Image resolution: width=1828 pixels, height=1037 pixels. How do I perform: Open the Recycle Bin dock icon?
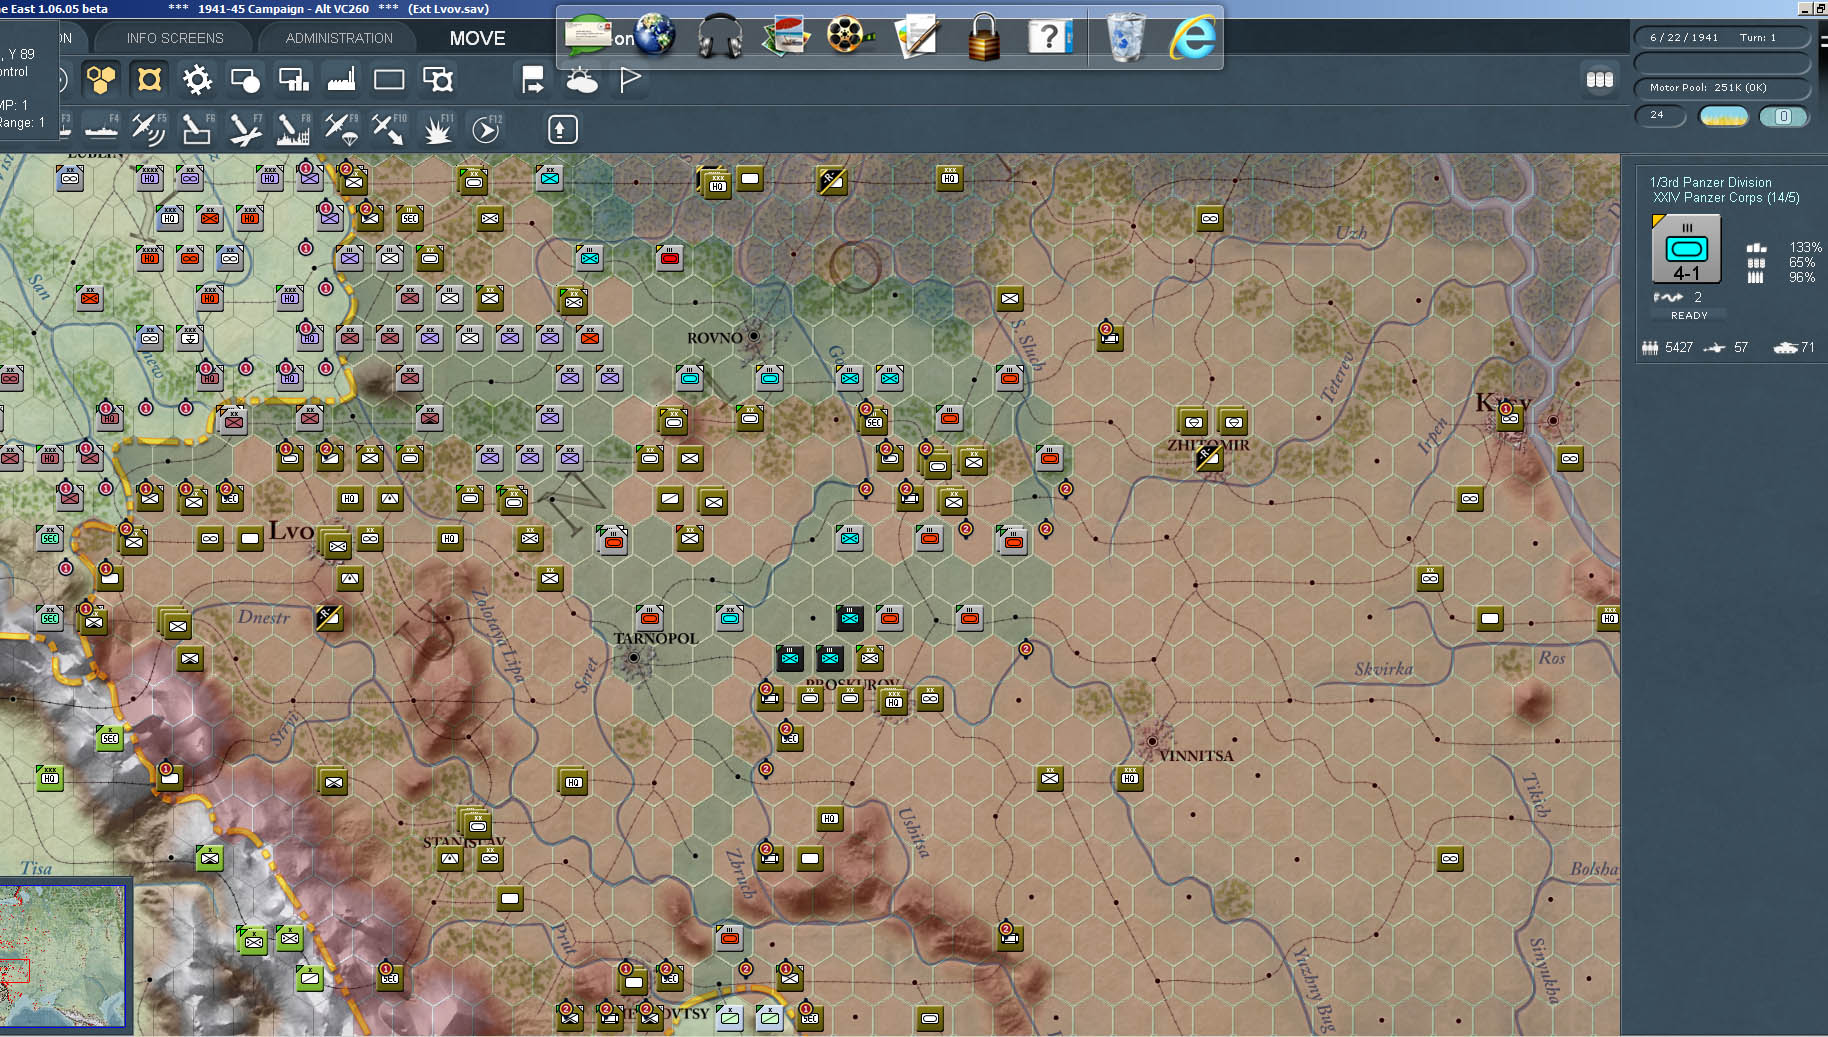coord(1126,37)
